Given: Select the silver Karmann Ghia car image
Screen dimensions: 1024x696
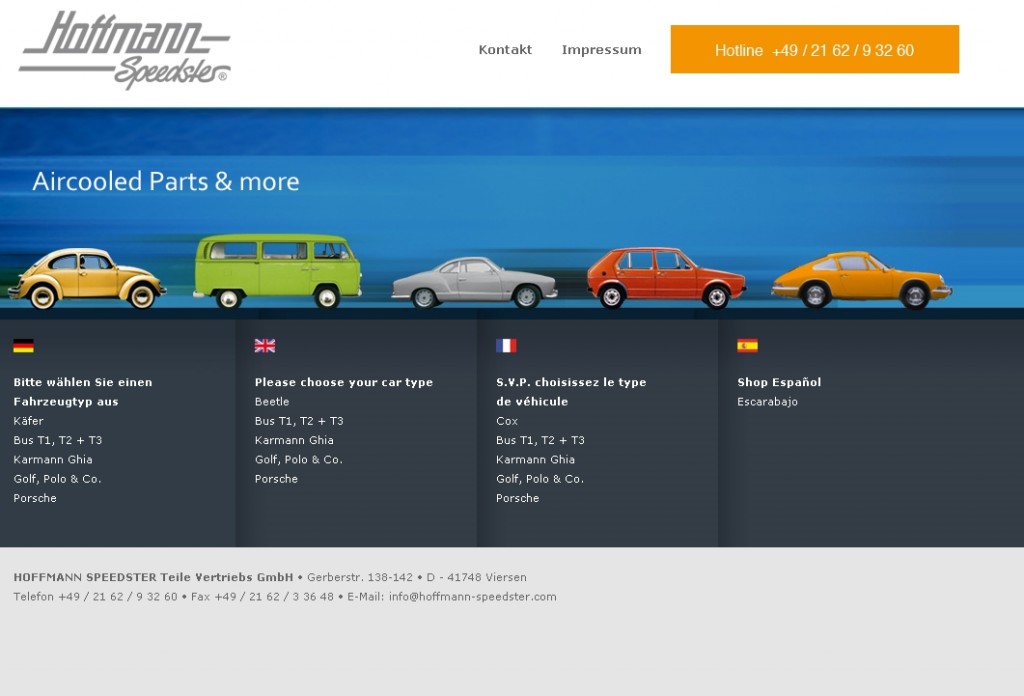Looking at the screenshot, I should click(474, 282).
